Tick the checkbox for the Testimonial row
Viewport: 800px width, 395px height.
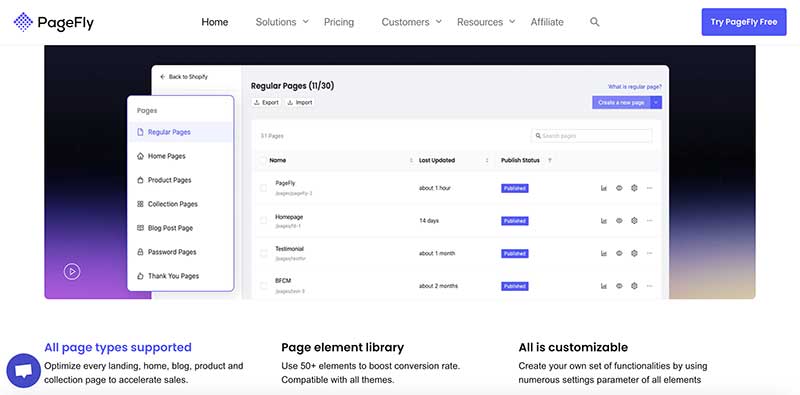263,254
